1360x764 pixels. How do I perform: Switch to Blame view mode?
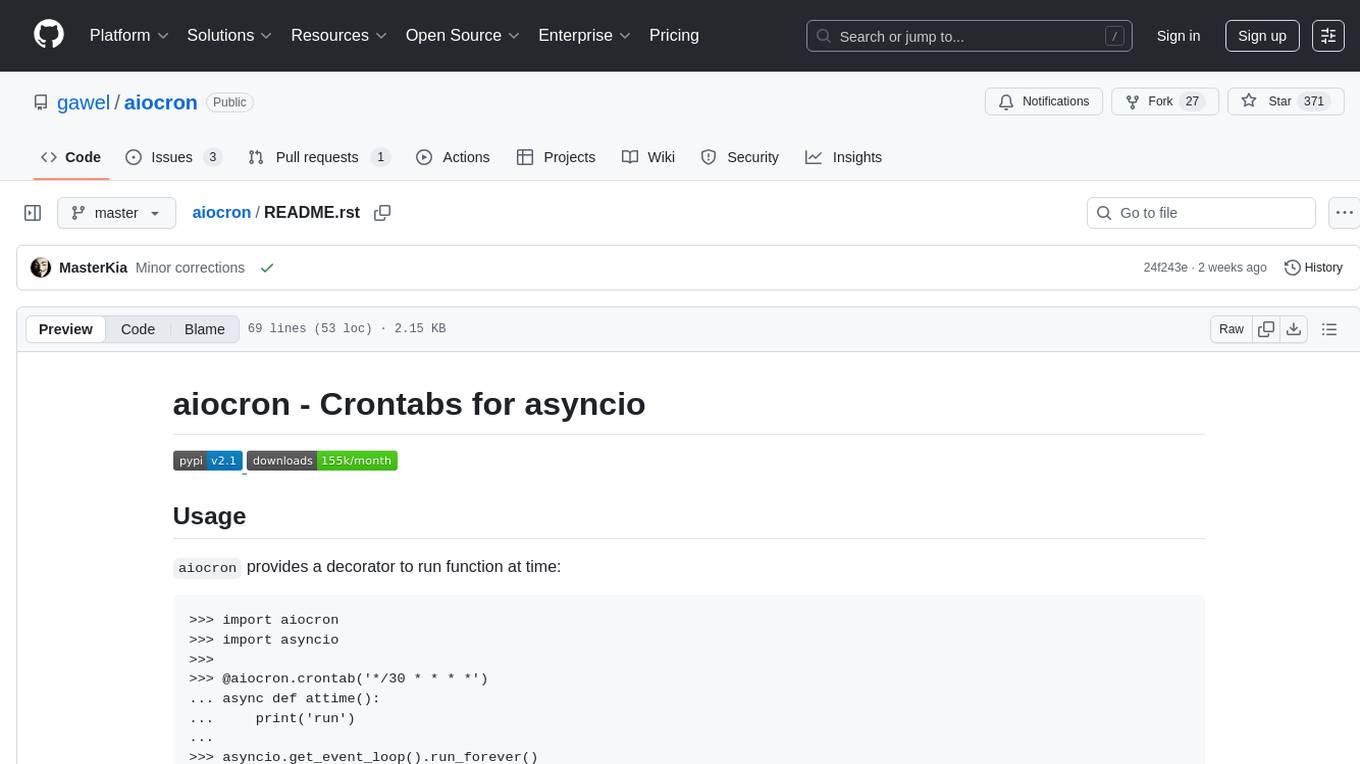(204, 329)
